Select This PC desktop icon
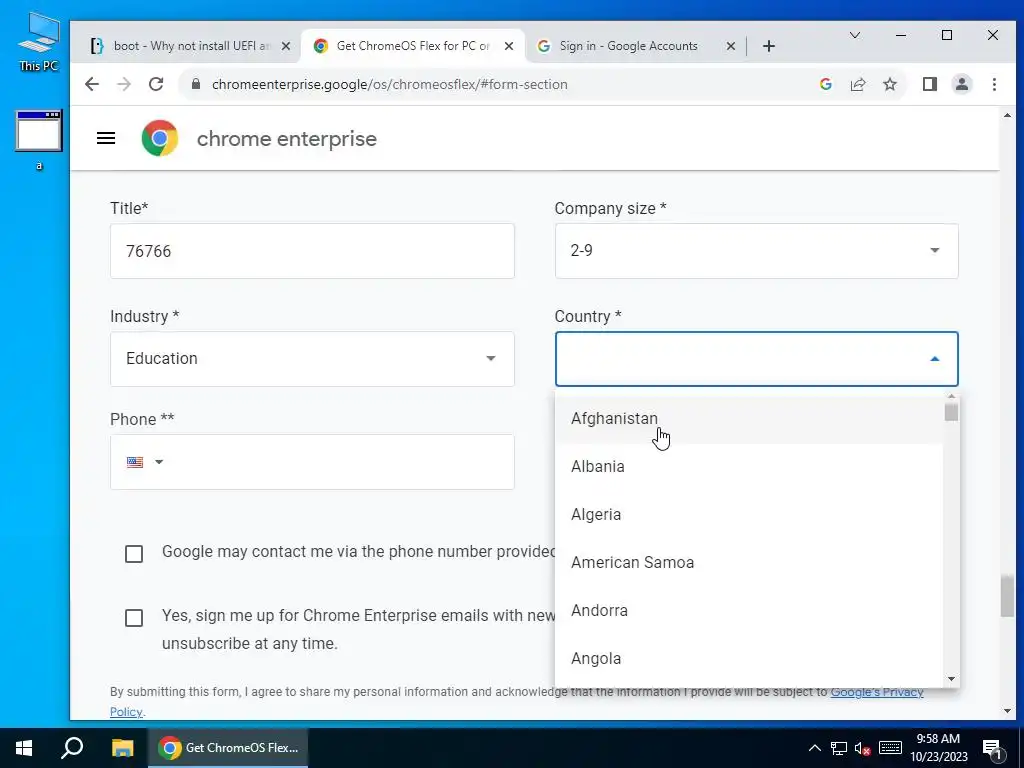This screenshot has width=1024, height=768. 39,40
